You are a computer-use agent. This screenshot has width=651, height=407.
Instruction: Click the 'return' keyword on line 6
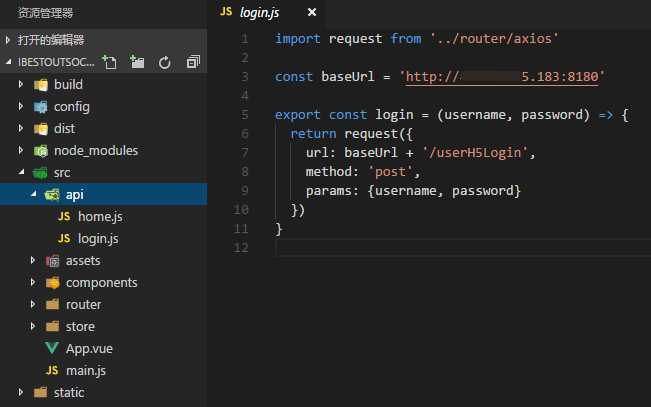[x=313, y=134]
